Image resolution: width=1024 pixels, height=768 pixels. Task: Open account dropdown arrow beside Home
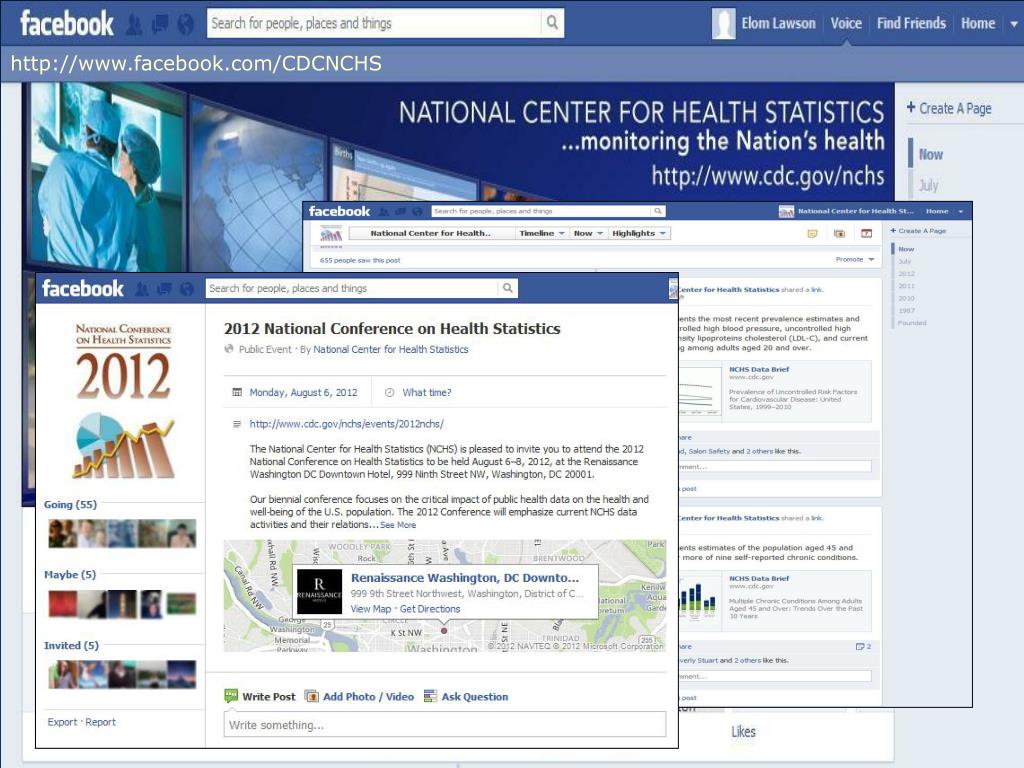(1014, 24)
